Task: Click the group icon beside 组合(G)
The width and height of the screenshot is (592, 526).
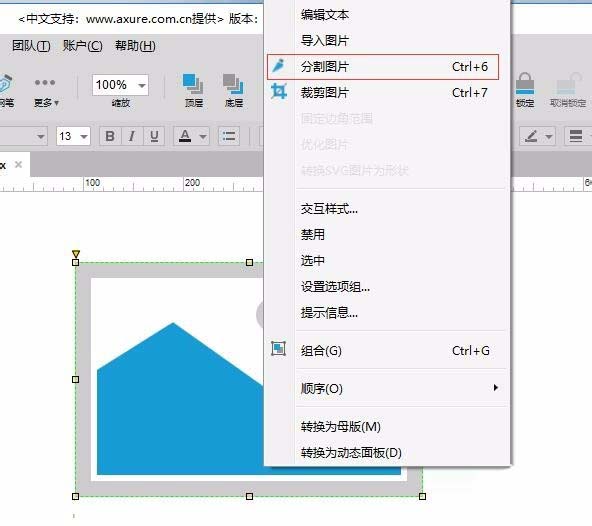Action: [278, 349]
